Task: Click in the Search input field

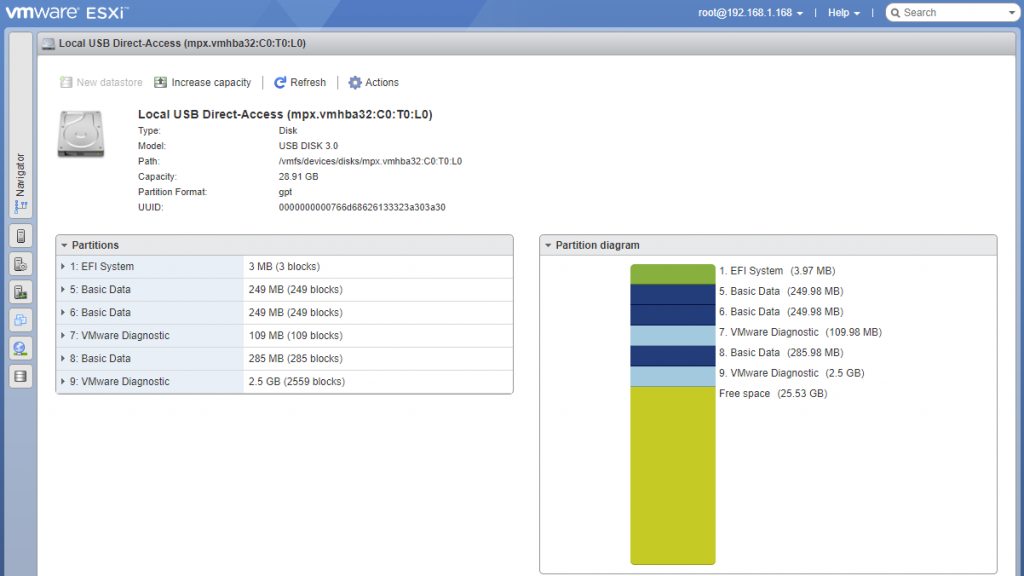Action: click(955, 13)
